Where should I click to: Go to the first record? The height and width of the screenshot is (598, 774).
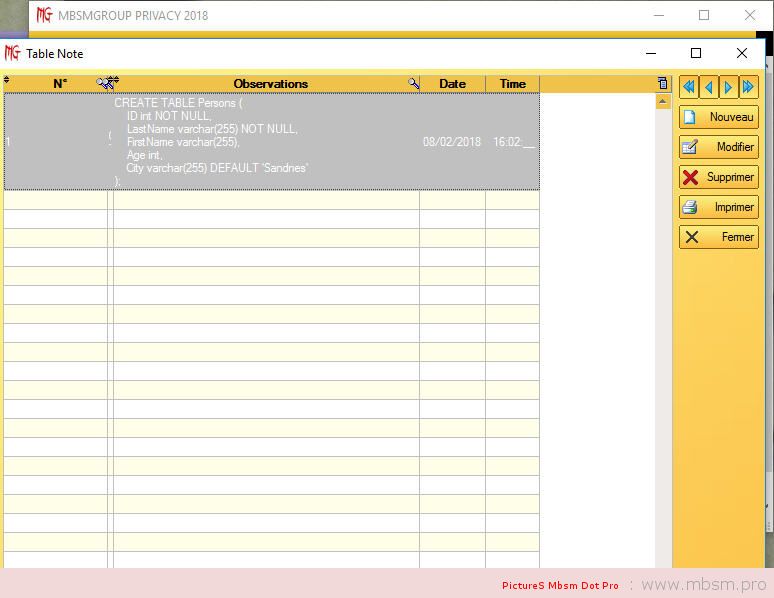click(x=688, y=87)
